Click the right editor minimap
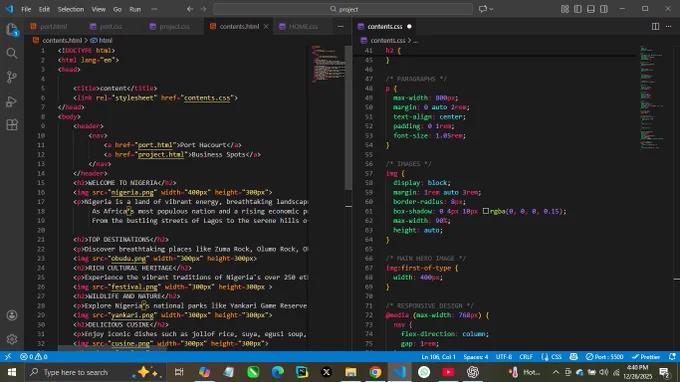 652,97
